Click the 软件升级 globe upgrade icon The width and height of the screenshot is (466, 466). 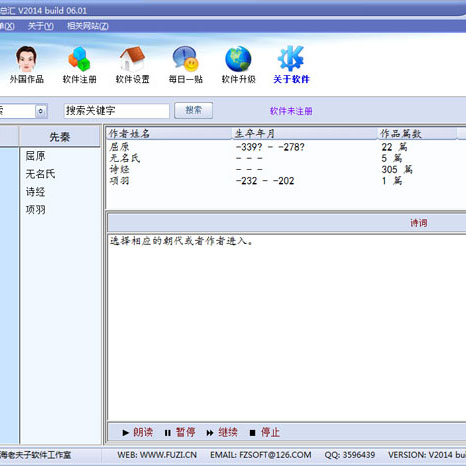pyautogui.click(x=238, y=65)
